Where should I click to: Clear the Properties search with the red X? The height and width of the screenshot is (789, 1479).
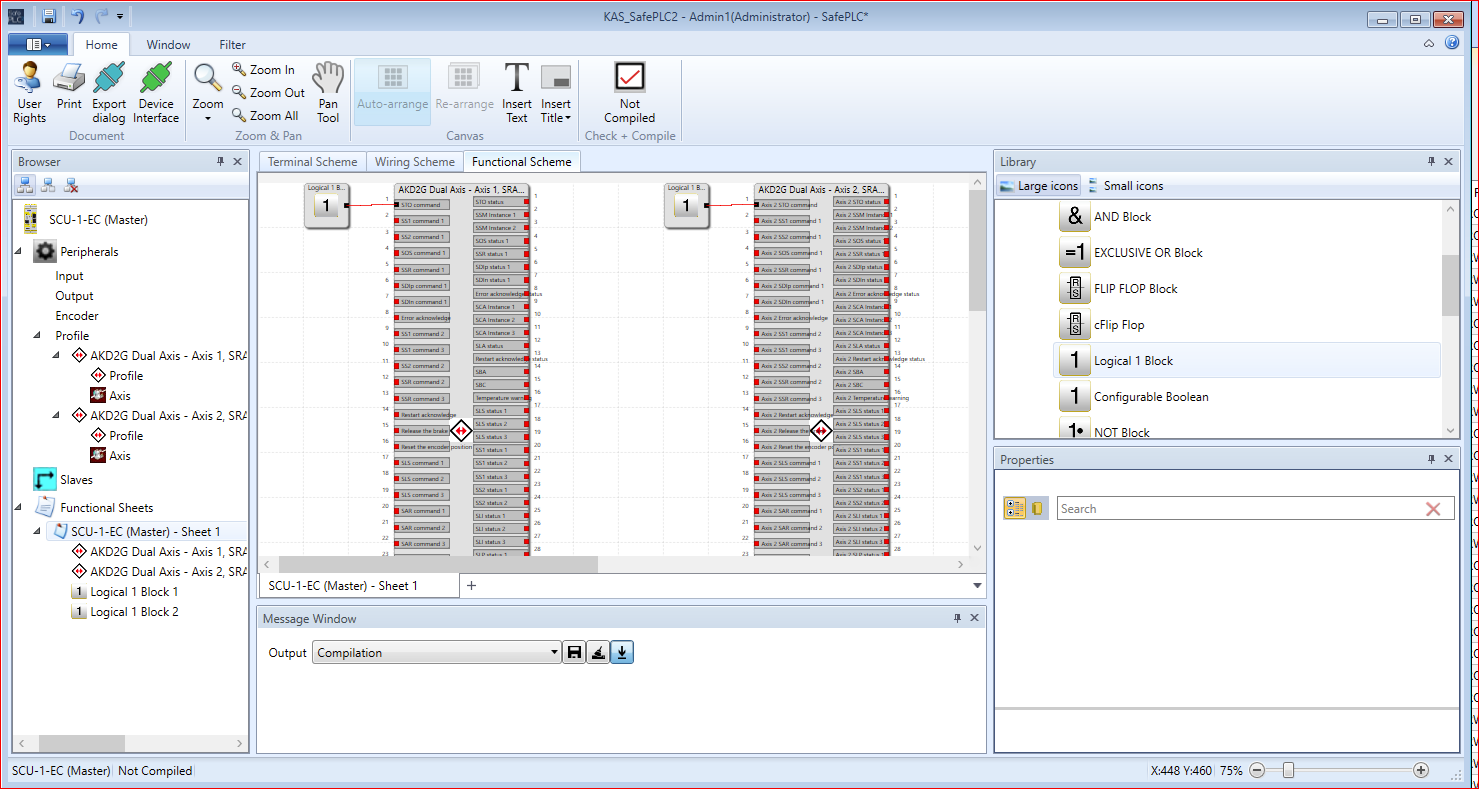(1433, 509)
